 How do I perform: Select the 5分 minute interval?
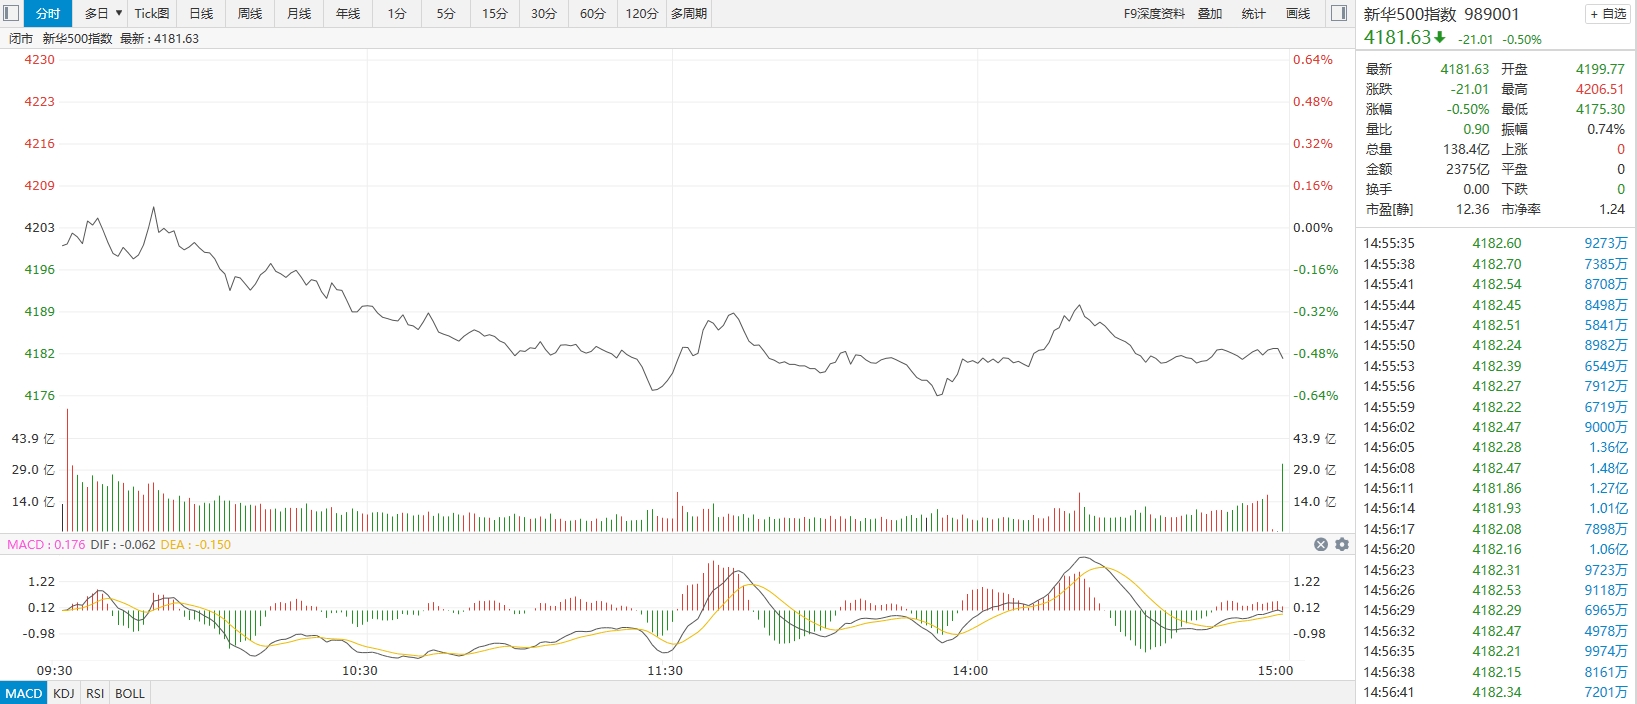click(x=446, y=13)
